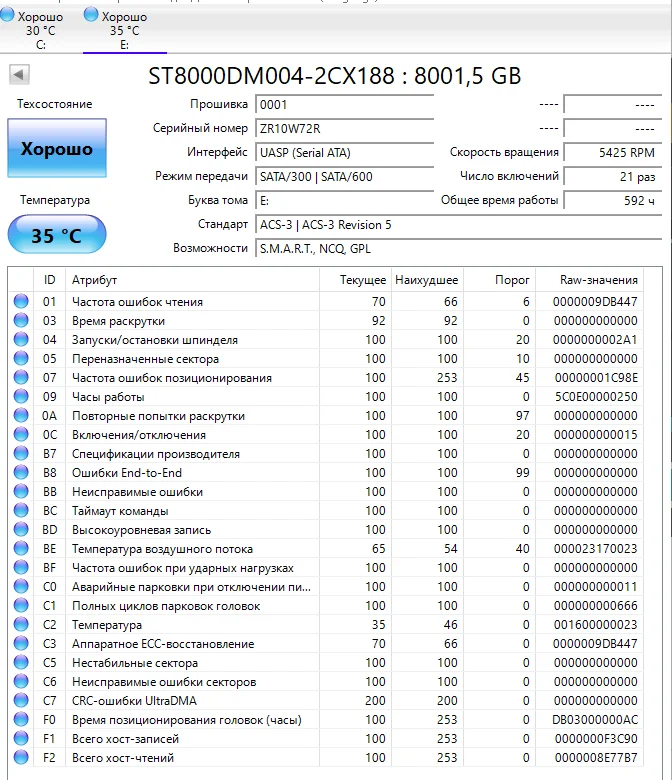Click status icon for attribute 0A spin retries
The height and width of the screenshot is (780, 672).
point(21,415)
